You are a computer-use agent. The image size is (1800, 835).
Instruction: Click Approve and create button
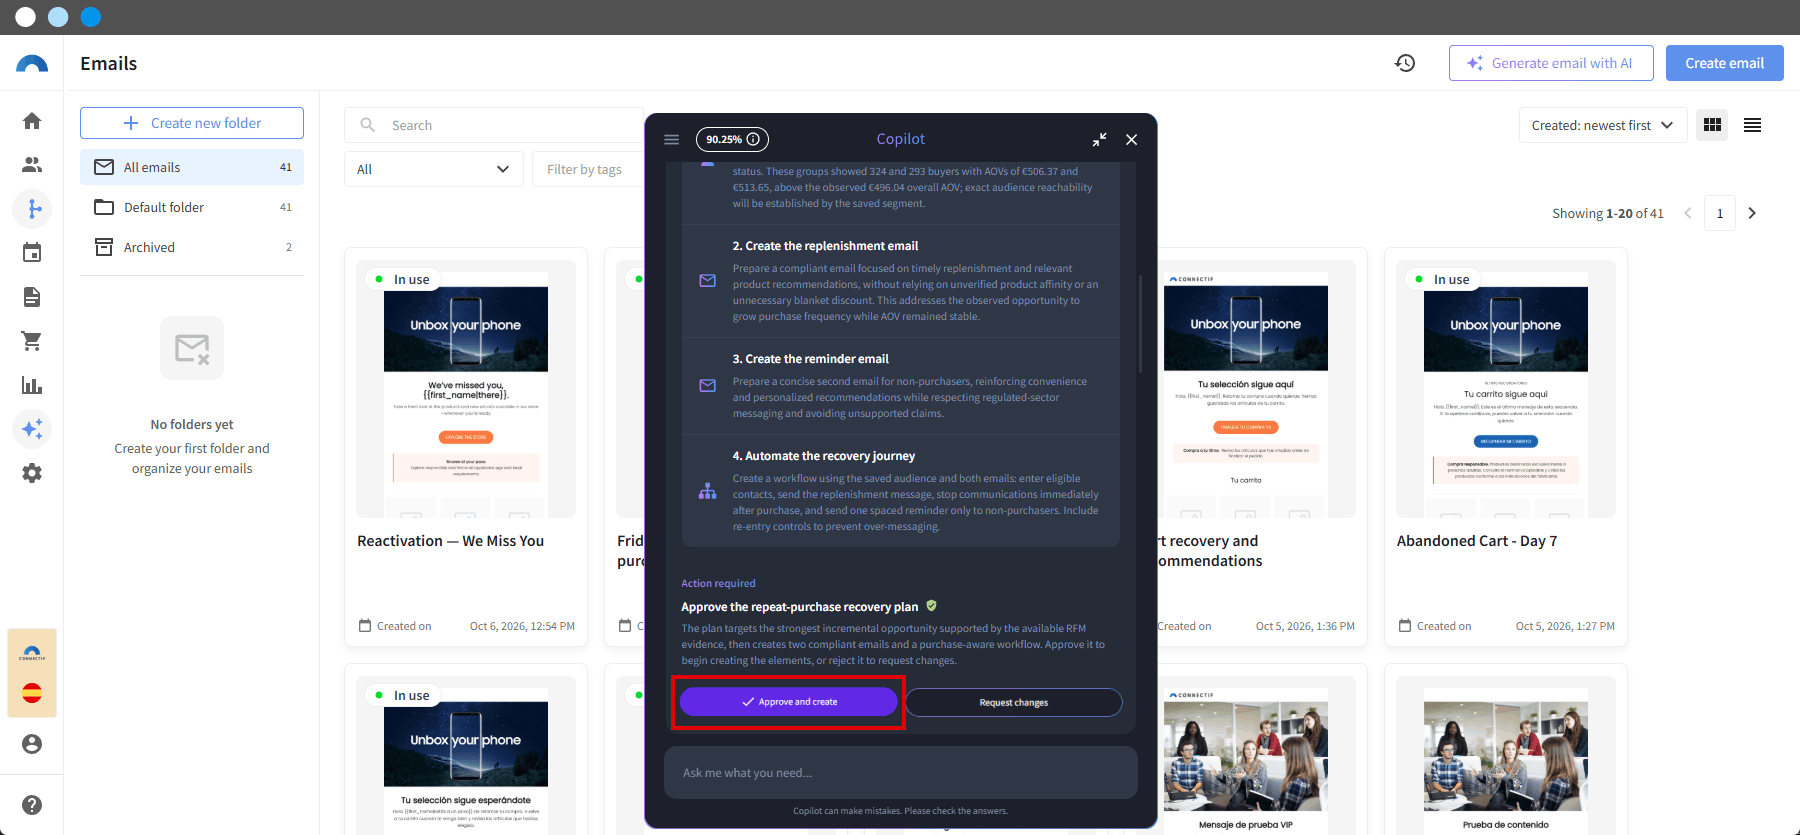click(789, 702)
